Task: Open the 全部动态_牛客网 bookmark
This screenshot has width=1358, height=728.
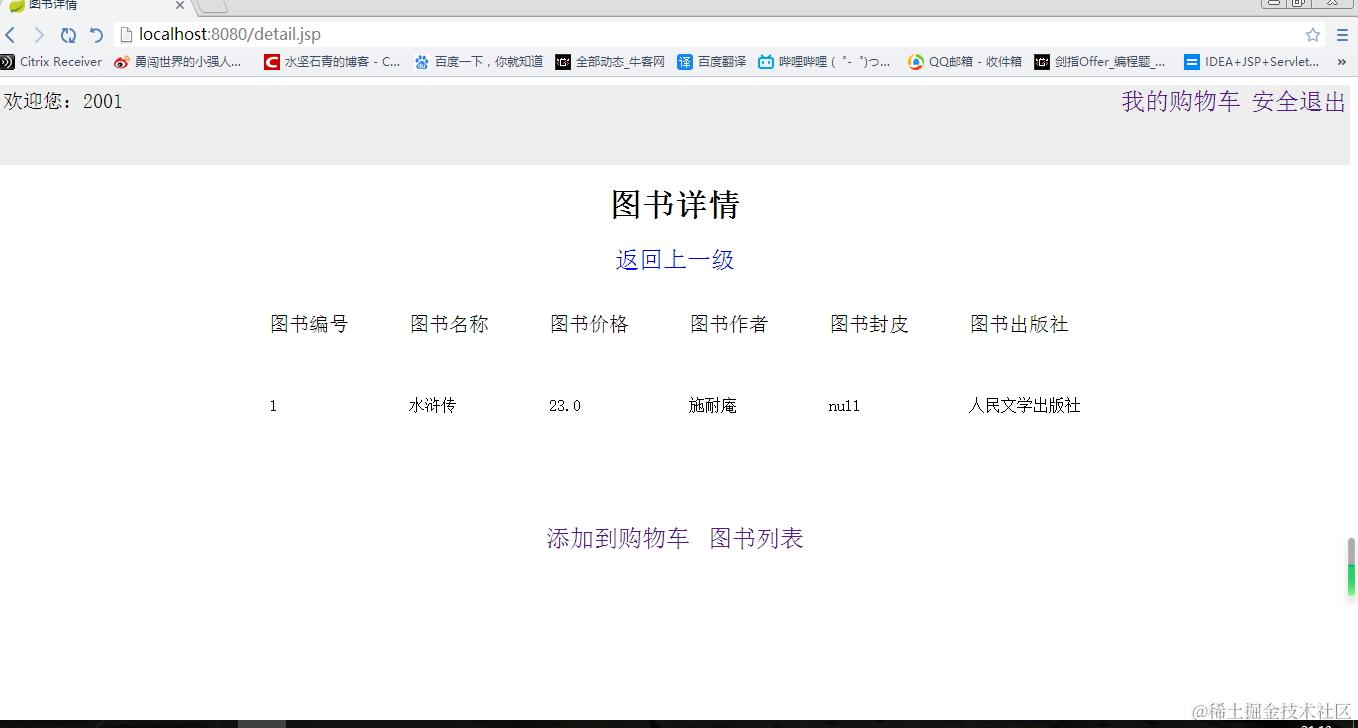Action: point(610,61)
